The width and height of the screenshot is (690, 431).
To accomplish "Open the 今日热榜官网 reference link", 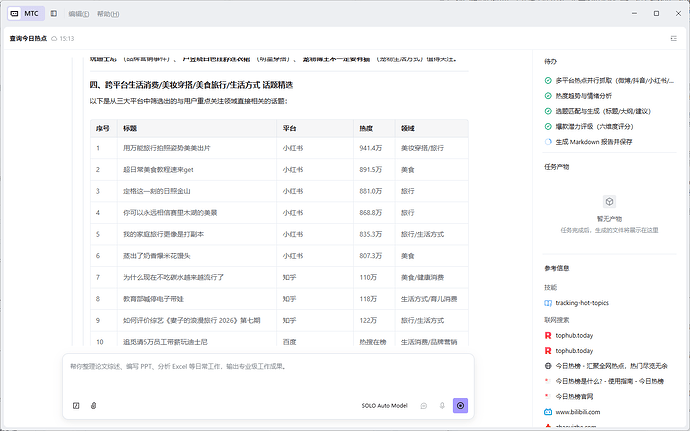I will coord(574,397).
